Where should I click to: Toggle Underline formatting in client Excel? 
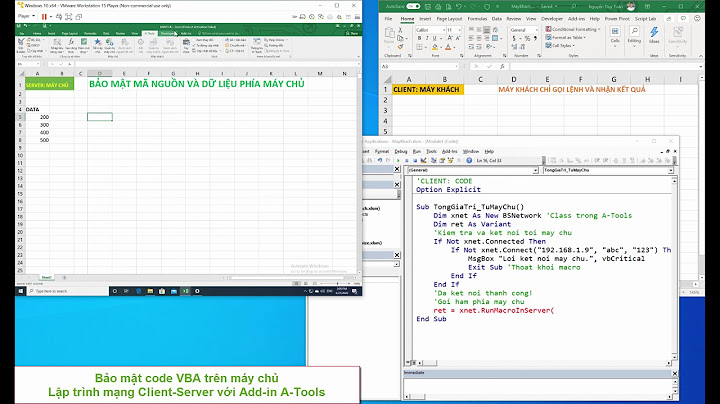(x=434, y=38)
